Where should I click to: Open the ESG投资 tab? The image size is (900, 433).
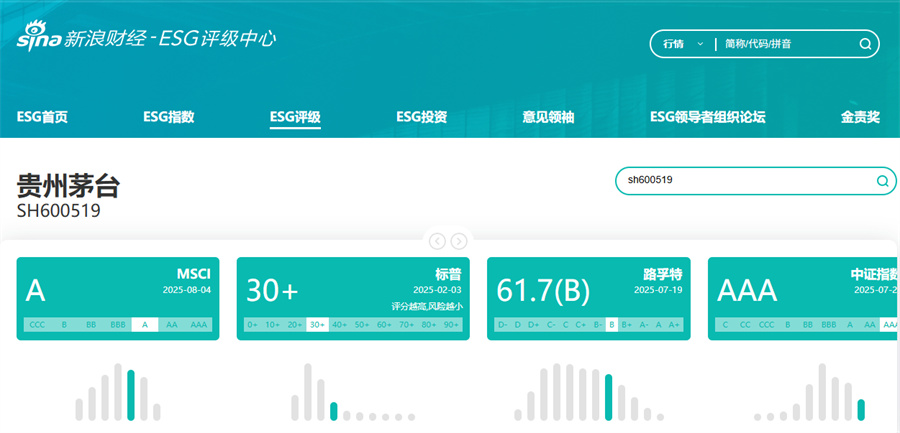[421, 117]
